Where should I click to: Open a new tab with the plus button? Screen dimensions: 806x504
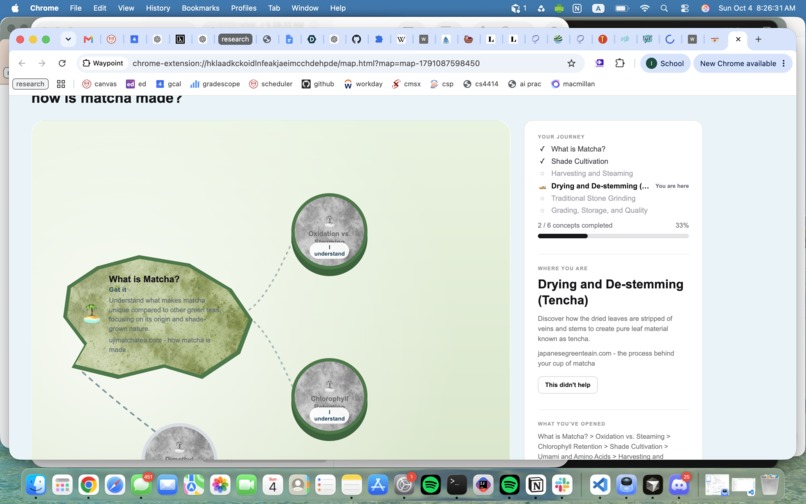[758, 39]
